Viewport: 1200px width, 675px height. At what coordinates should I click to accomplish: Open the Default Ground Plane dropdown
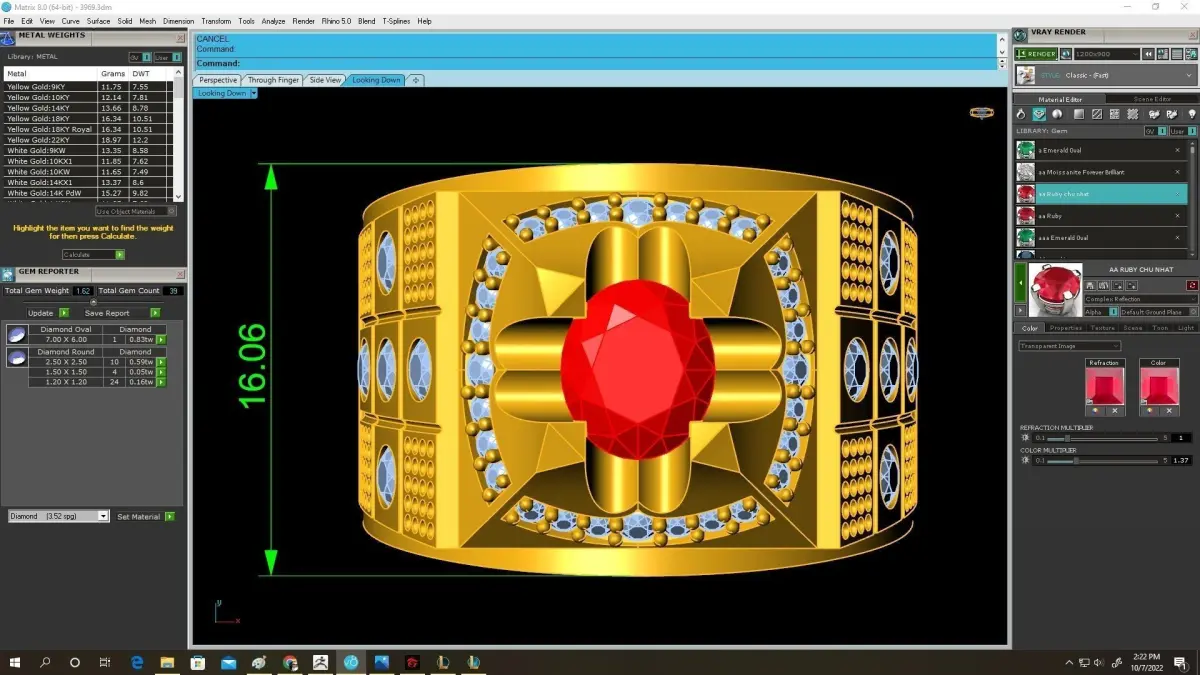[x=1158, y=312]
